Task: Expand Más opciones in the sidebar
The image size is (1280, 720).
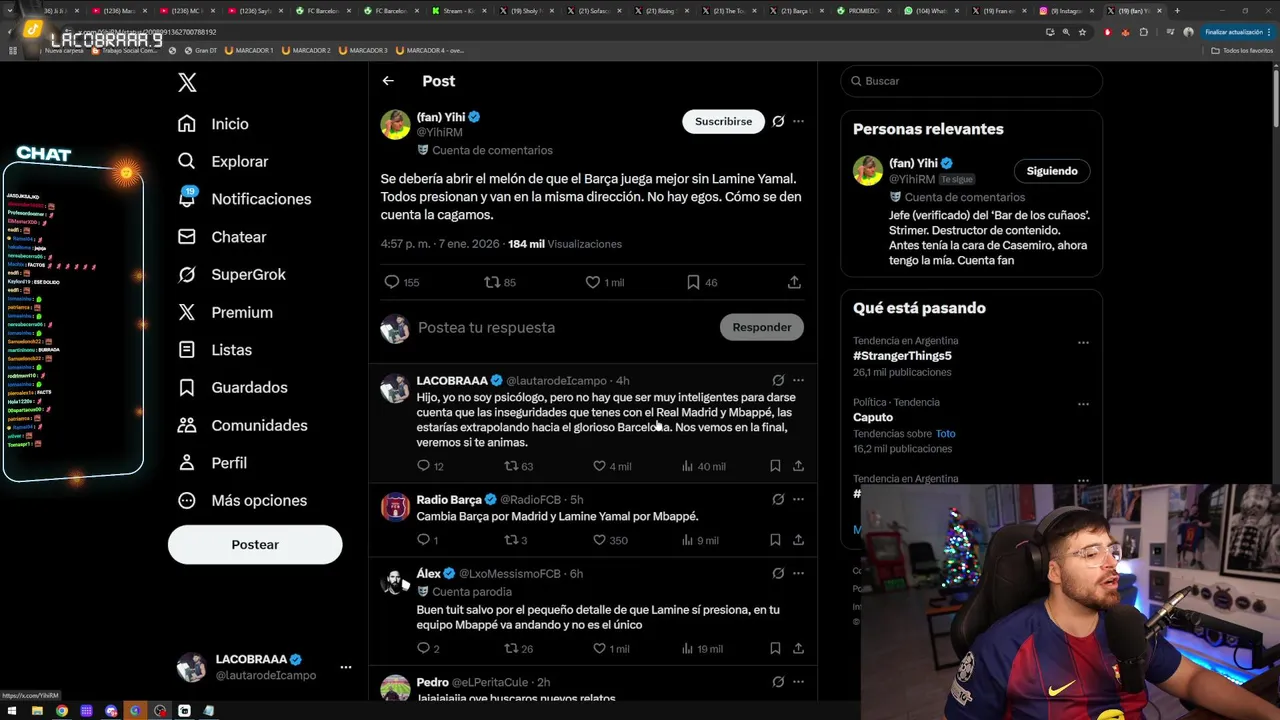Action: tap(241, 500)
